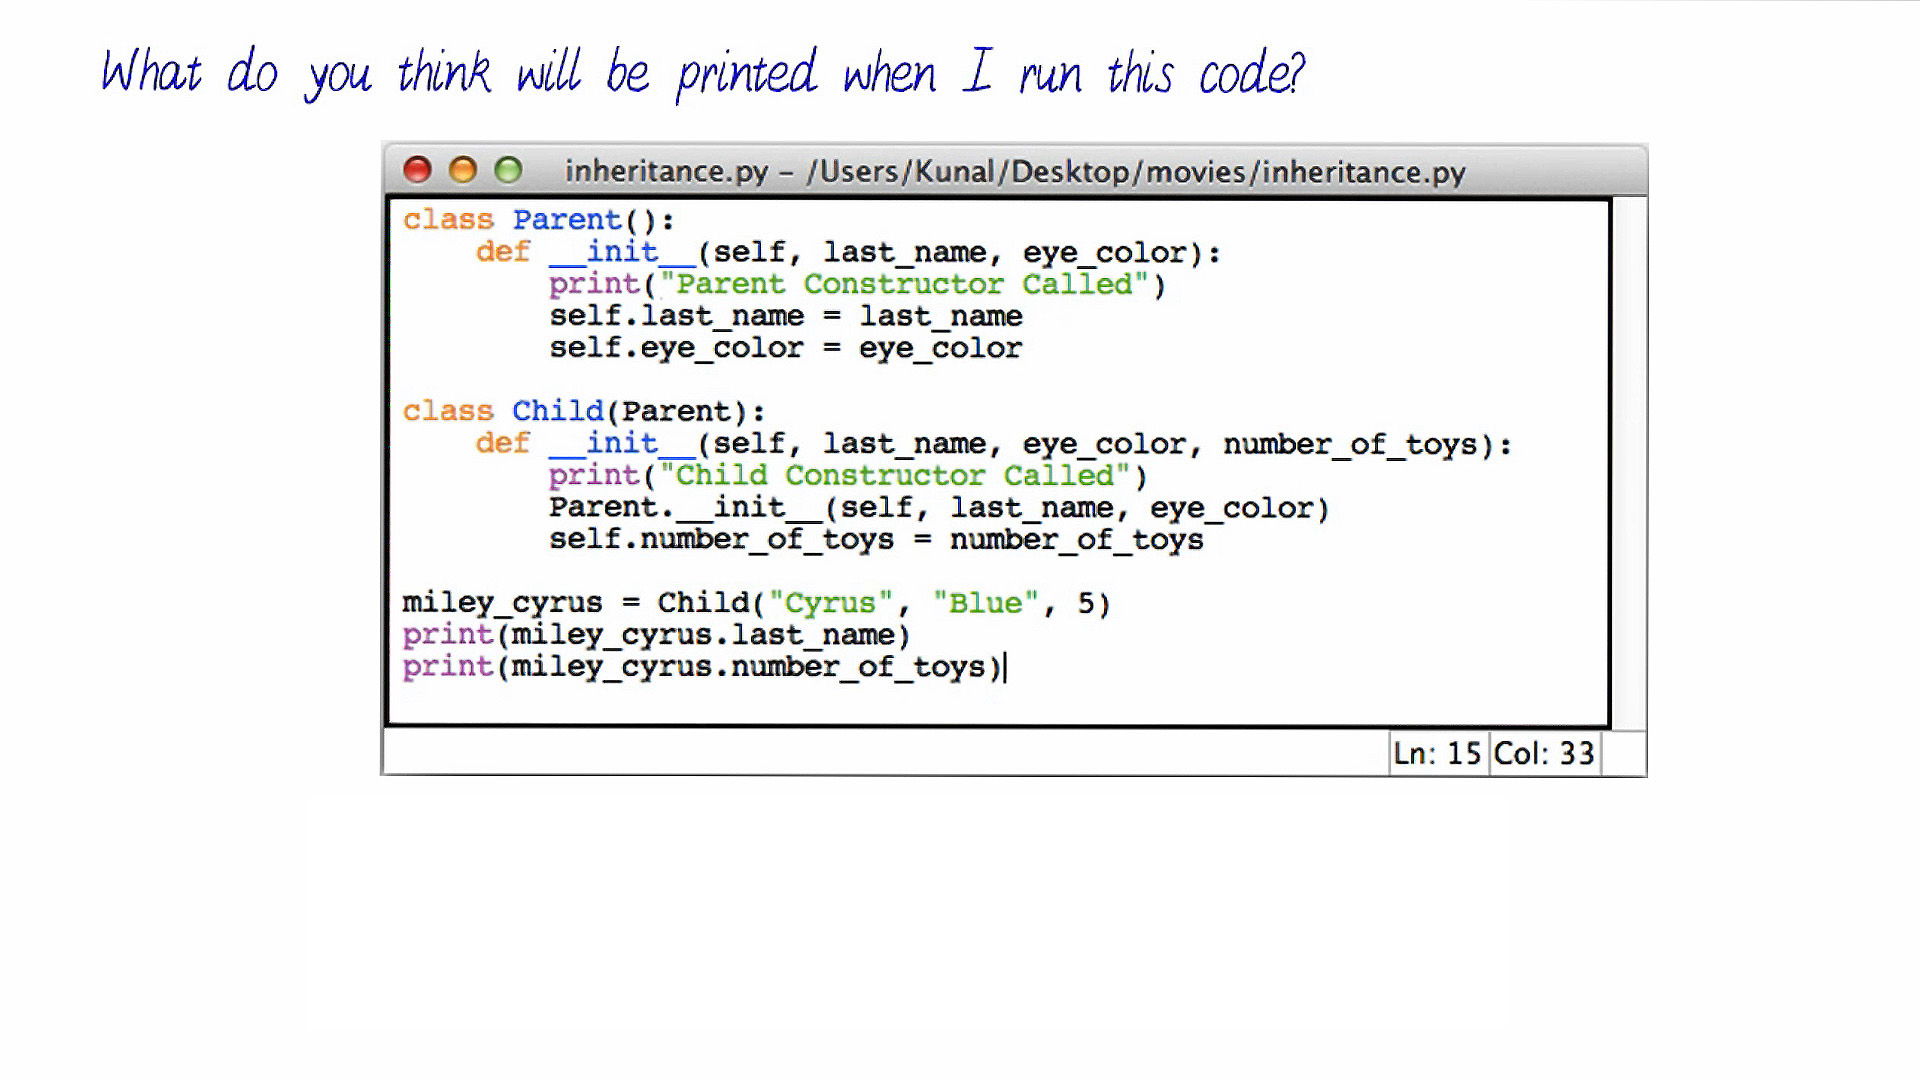
Task: Click the Col: 33 status indicator
Action: click(x=1543, y=753)
